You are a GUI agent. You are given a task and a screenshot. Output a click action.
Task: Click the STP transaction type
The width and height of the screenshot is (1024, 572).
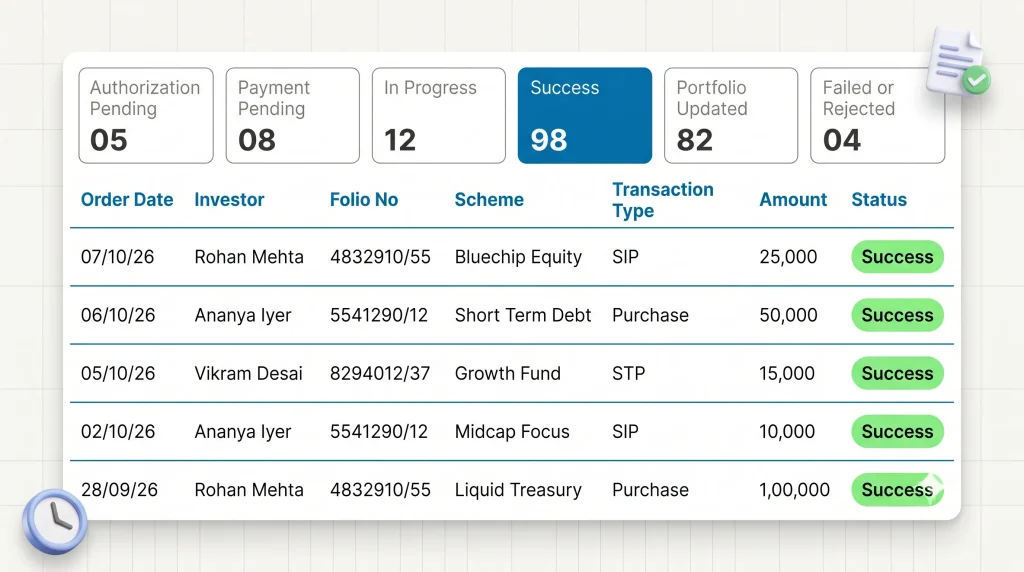point(628,373)
